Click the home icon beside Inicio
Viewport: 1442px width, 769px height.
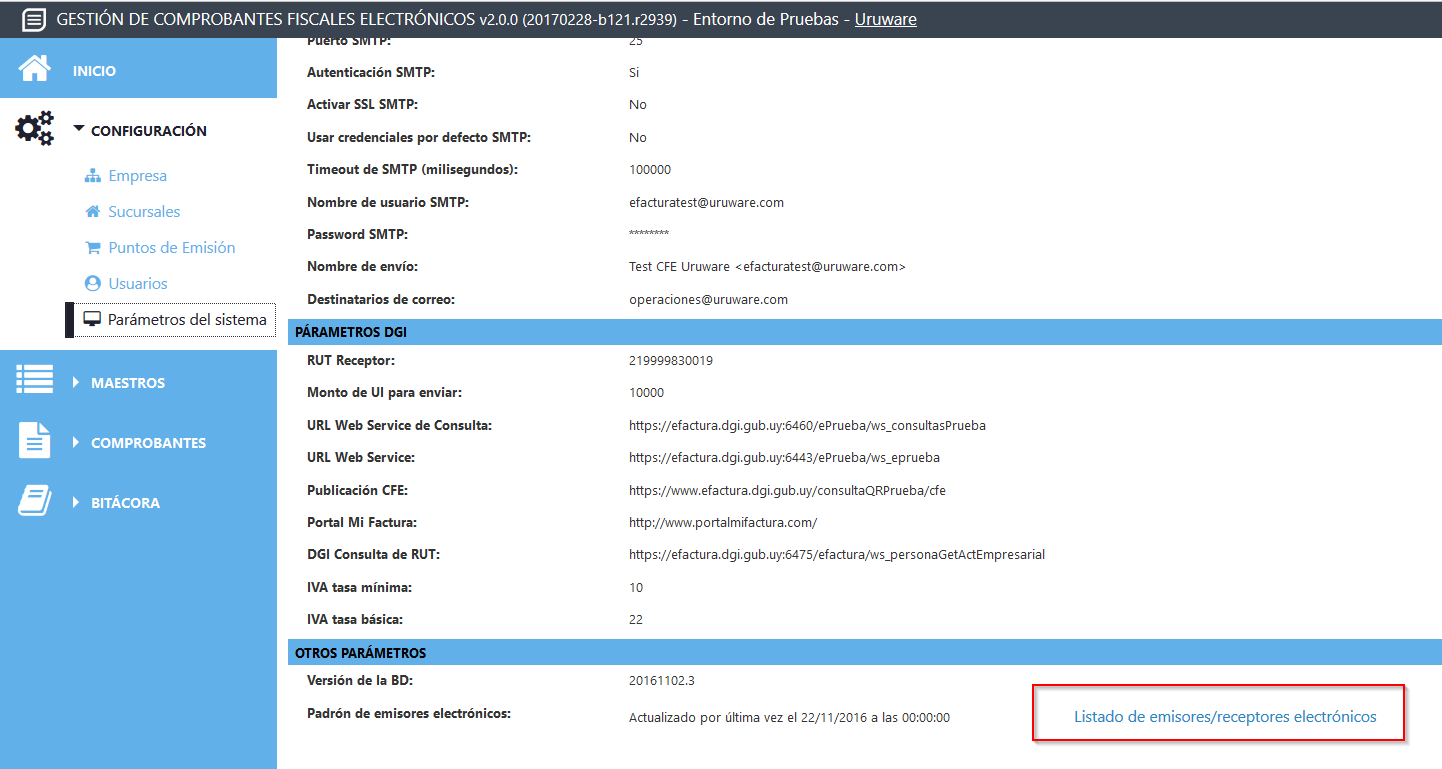pyautogui.click(x=35, y=69)
